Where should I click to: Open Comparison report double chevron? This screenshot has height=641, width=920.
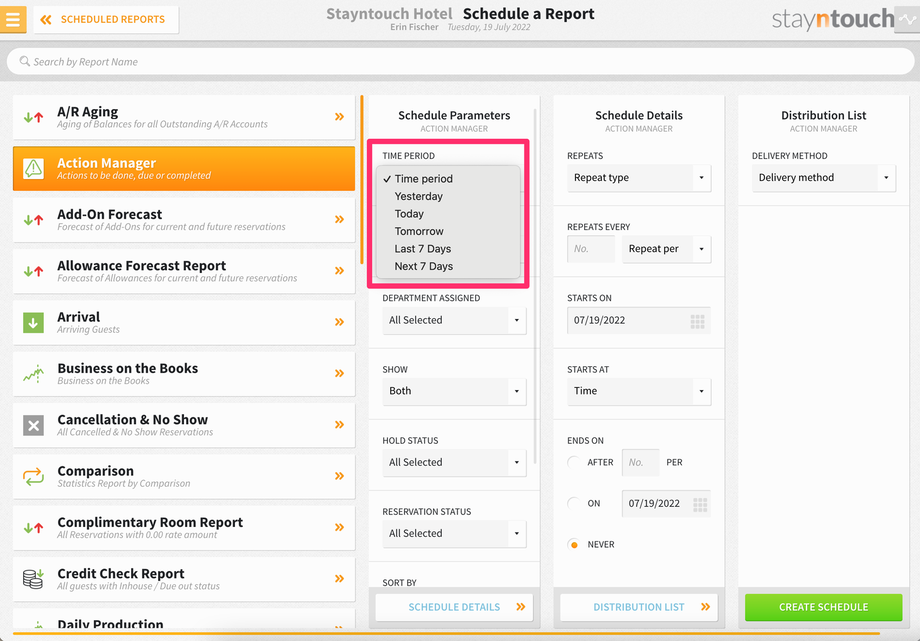(x=339, y=476)
